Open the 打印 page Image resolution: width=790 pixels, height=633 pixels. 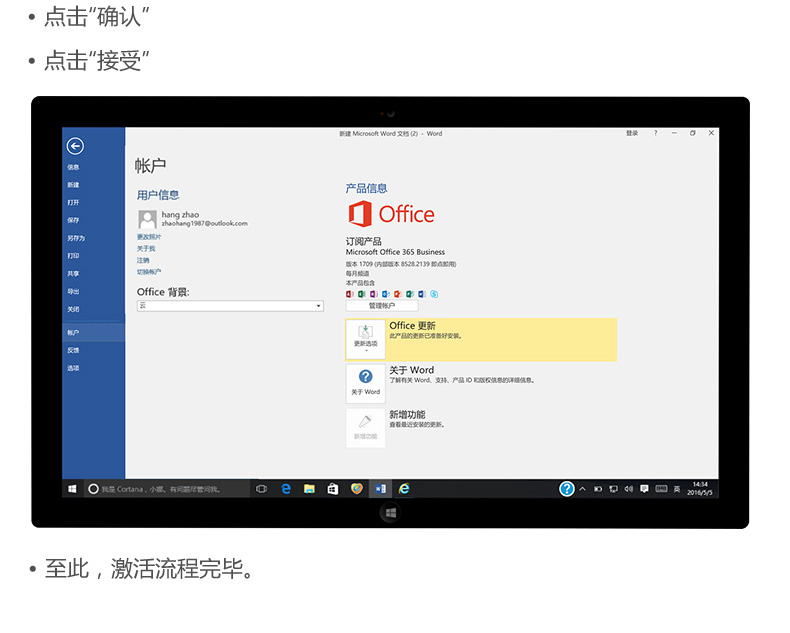click(x=73, y=256)
